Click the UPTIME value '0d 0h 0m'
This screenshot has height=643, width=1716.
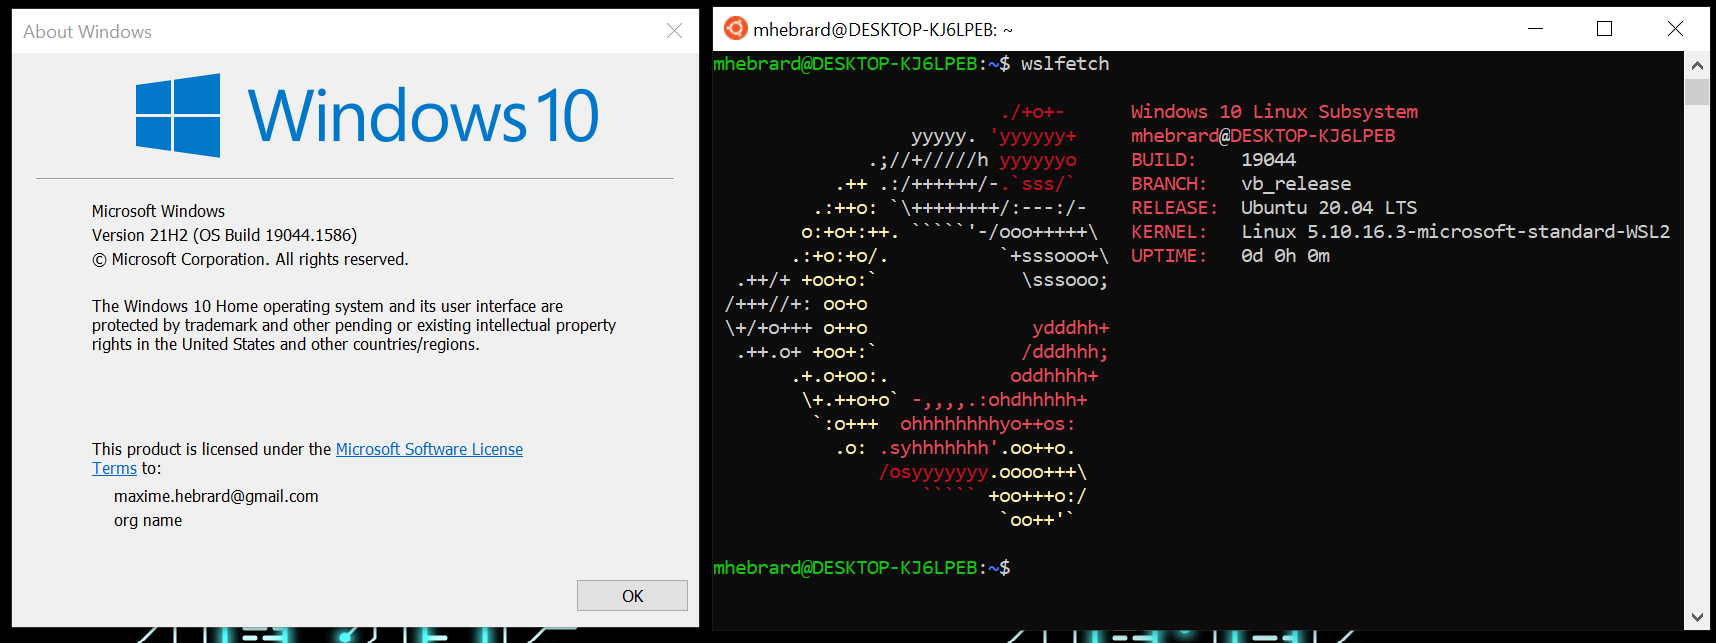pos(1285,255)
